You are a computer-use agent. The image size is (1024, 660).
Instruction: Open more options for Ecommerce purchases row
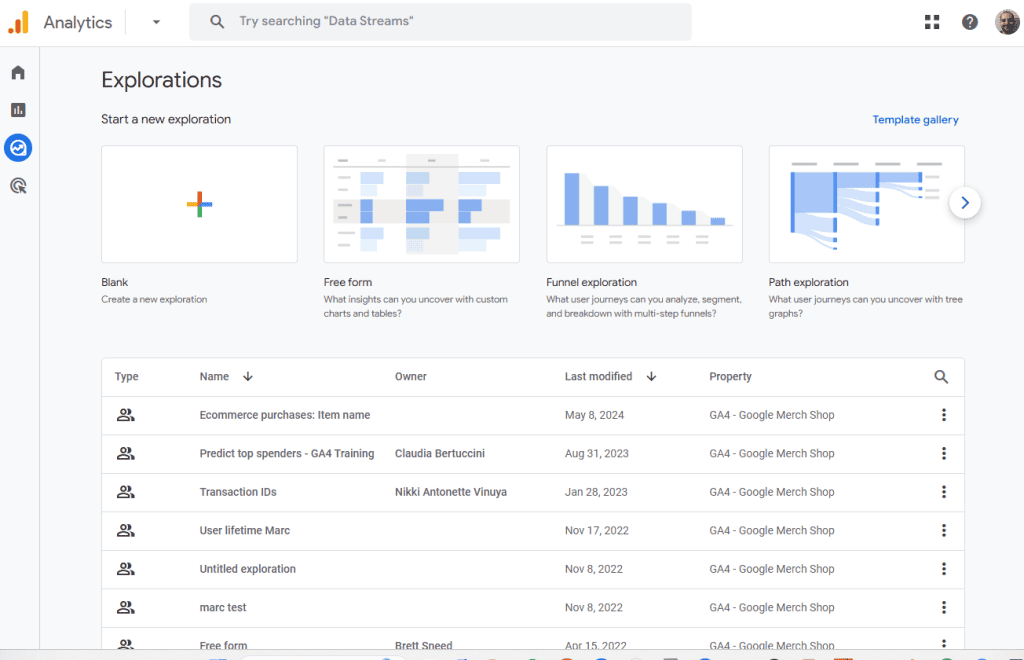(x=943, y=415)
